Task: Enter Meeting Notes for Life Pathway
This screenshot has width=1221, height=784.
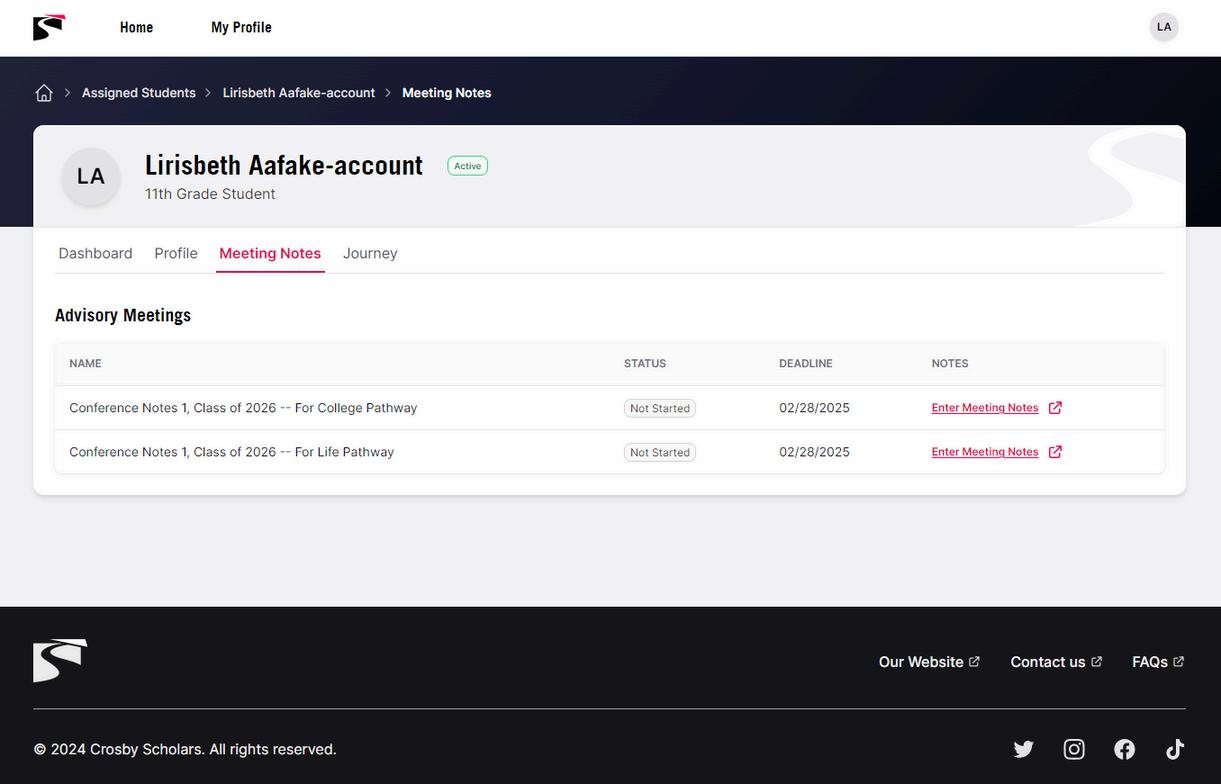Action: tap(985, 452)
